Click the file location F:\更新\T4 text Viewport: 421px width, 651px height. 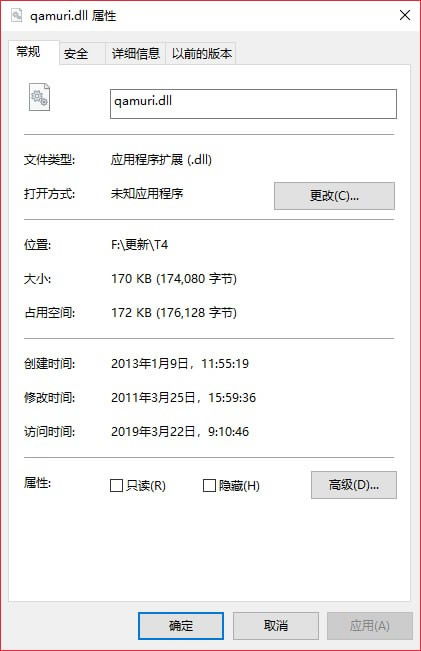[140, 245]
